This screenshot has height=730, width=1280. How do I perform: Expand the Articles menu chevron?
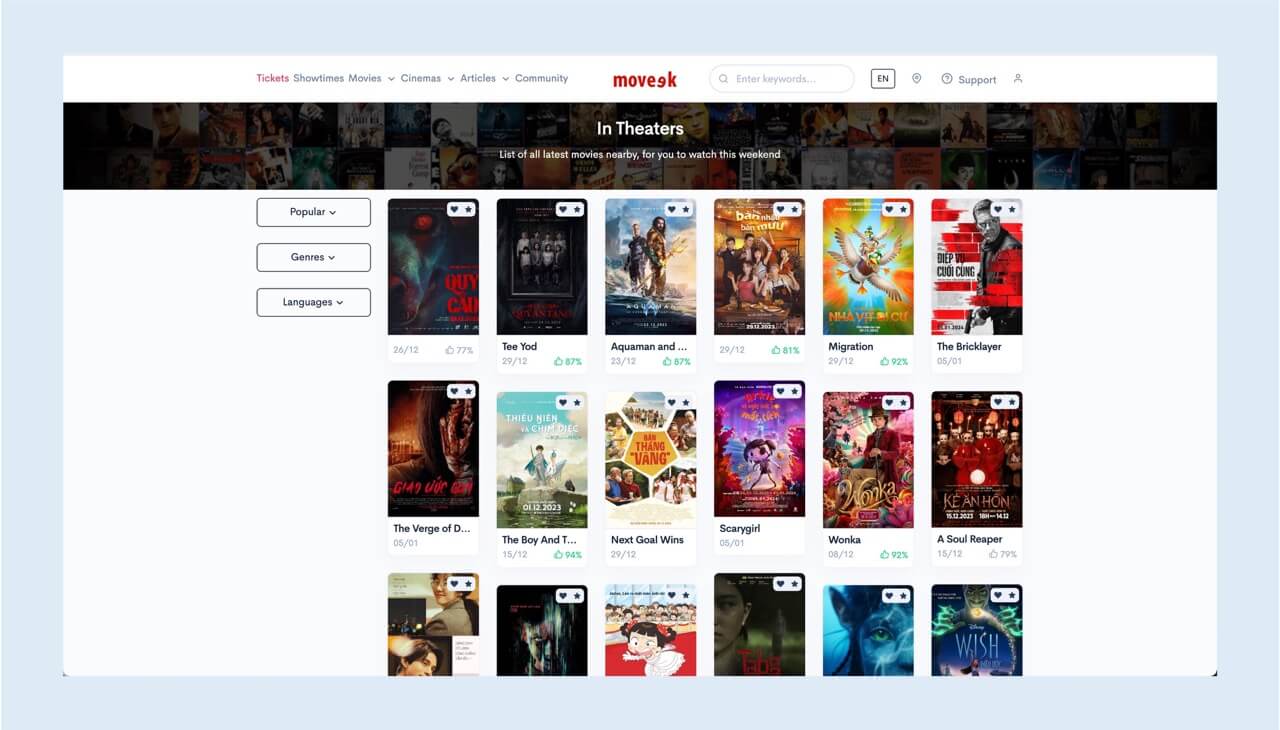pos(506,79)
